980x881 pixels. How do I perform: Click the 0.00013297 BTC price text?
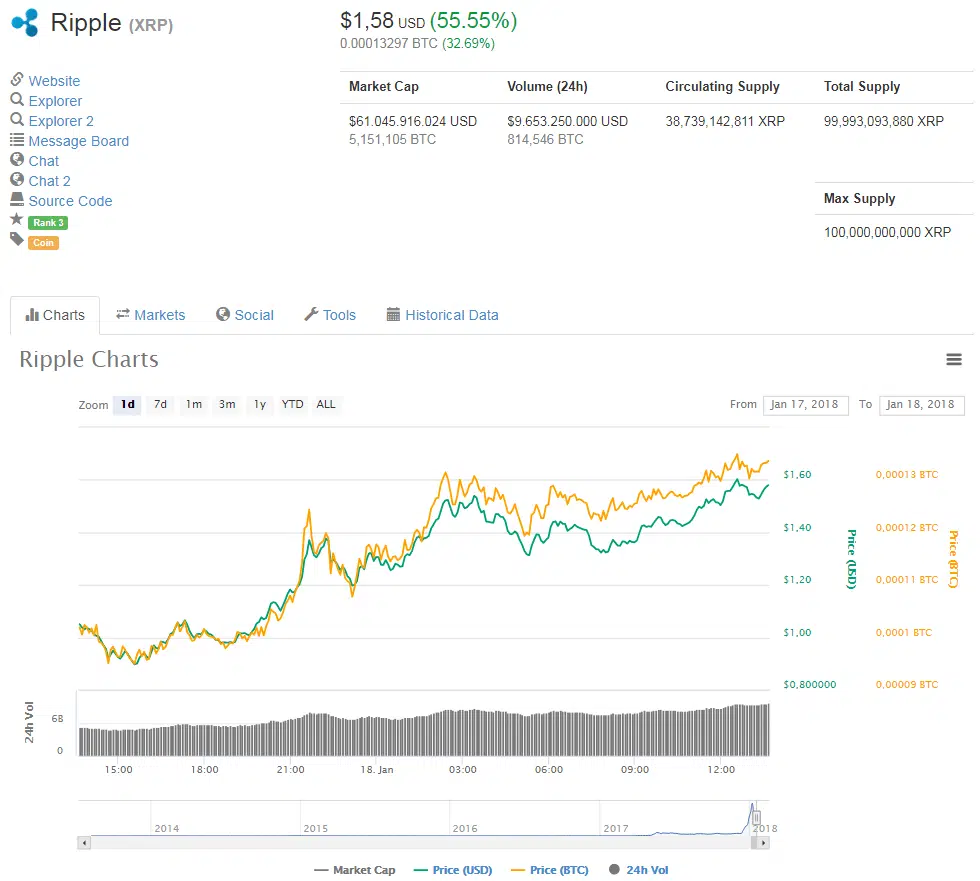point(389,44)
